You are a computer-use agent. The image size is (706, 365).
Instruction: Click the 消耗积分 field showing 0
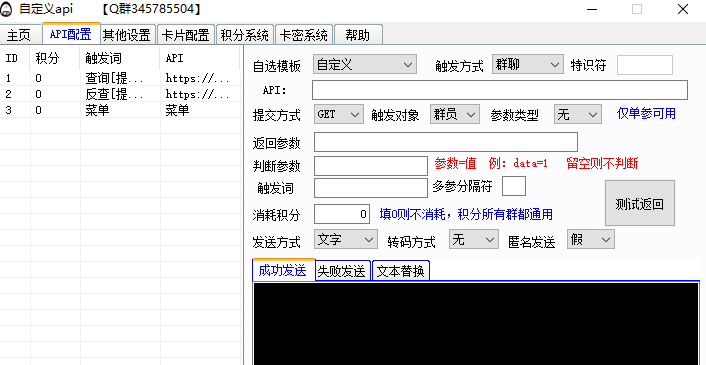[x=342, y=214]
